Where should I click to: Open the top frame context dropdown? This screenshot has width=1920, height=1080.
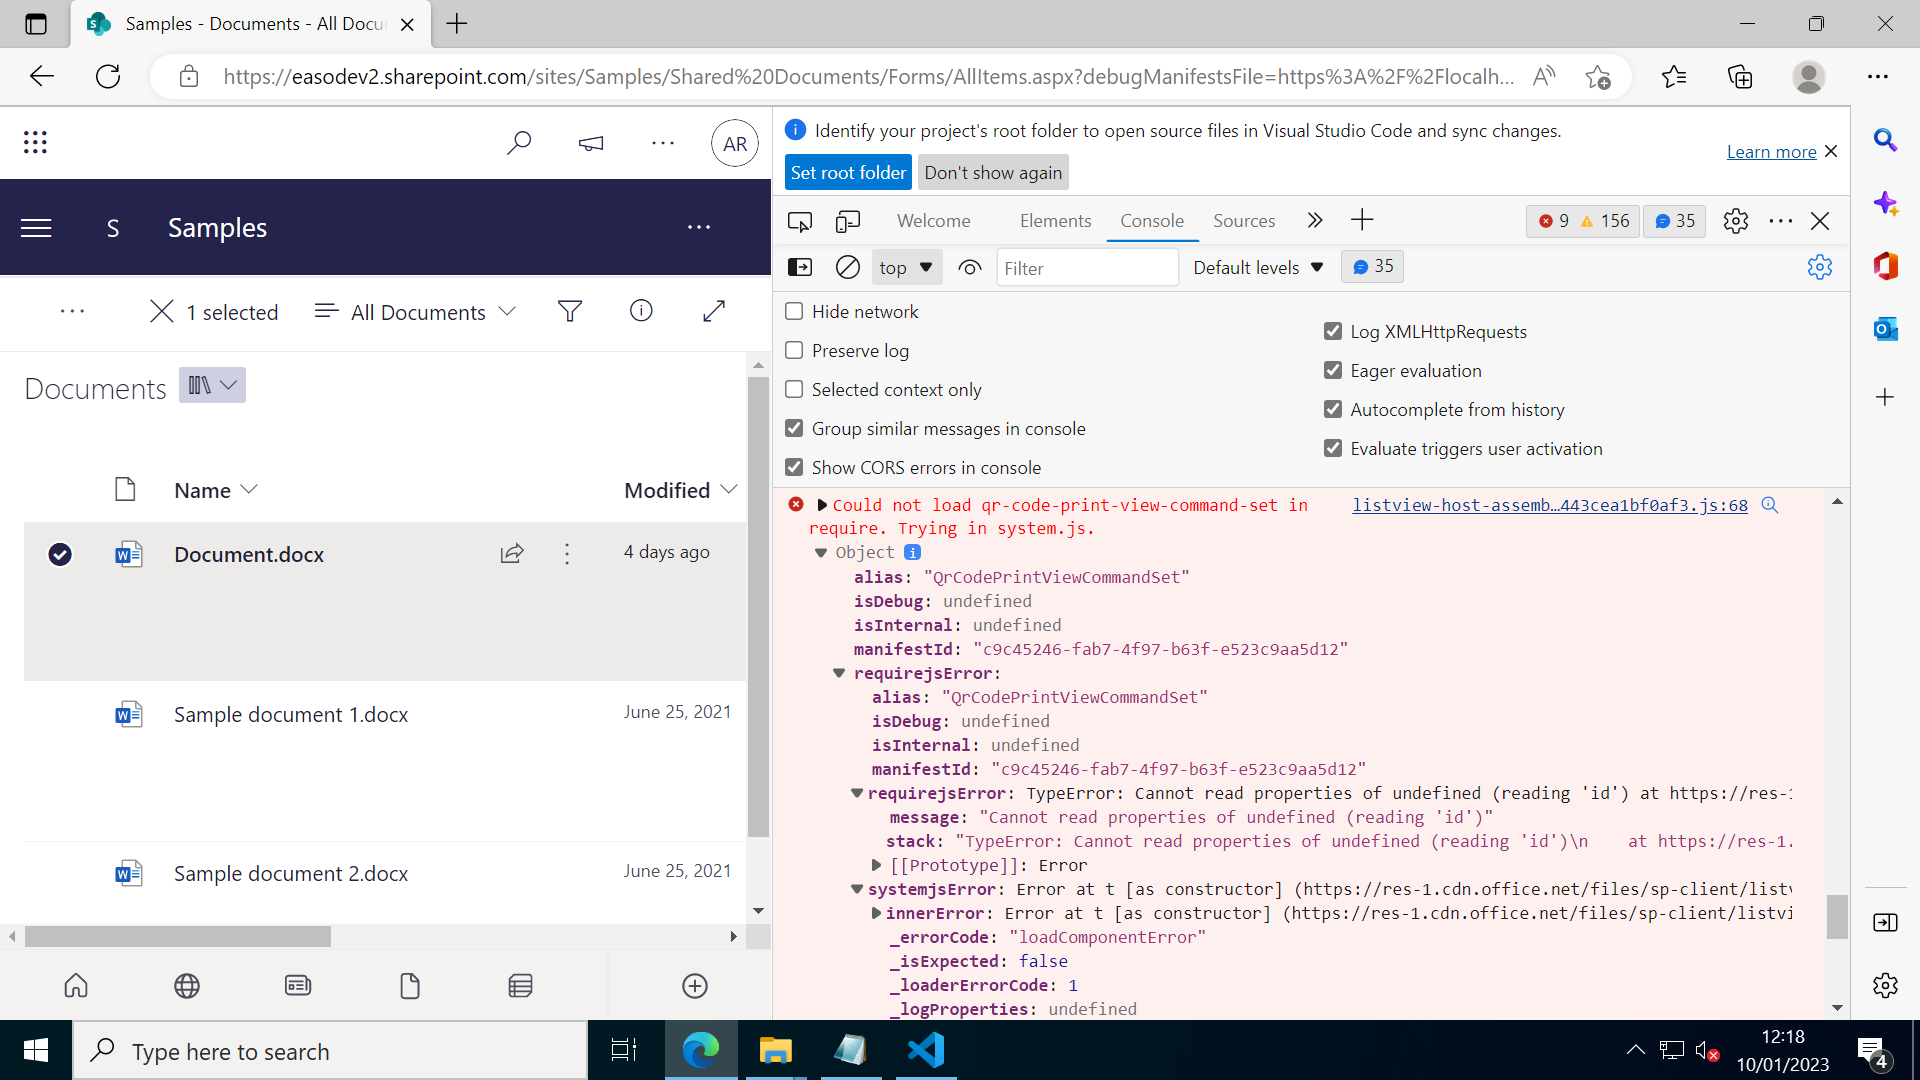(x=905, y=267)
